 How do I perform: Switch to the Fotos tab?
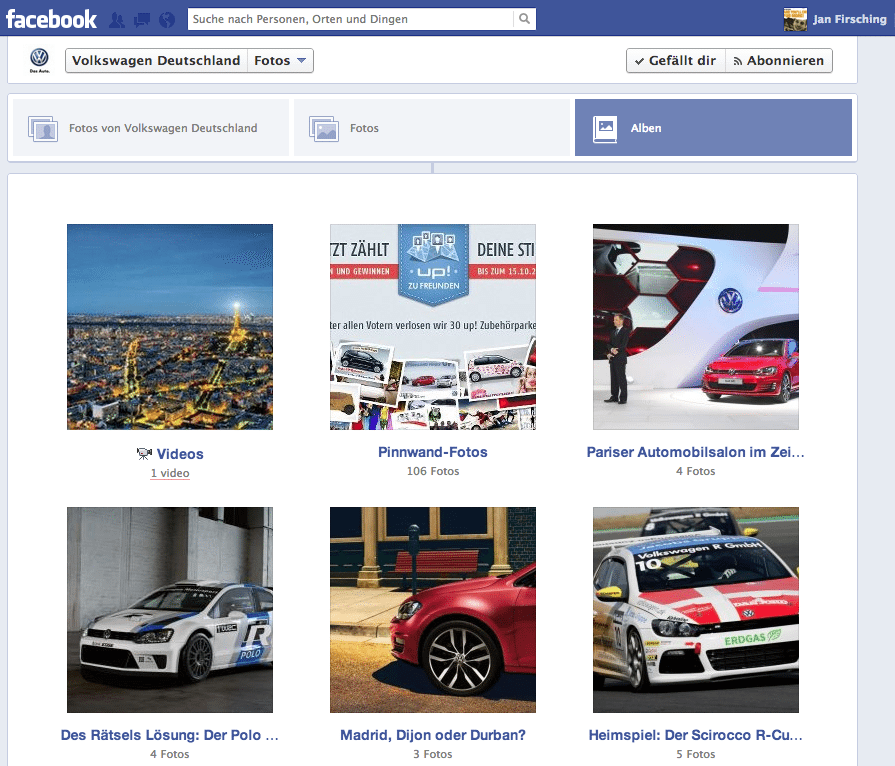click(x=432, y=127)
